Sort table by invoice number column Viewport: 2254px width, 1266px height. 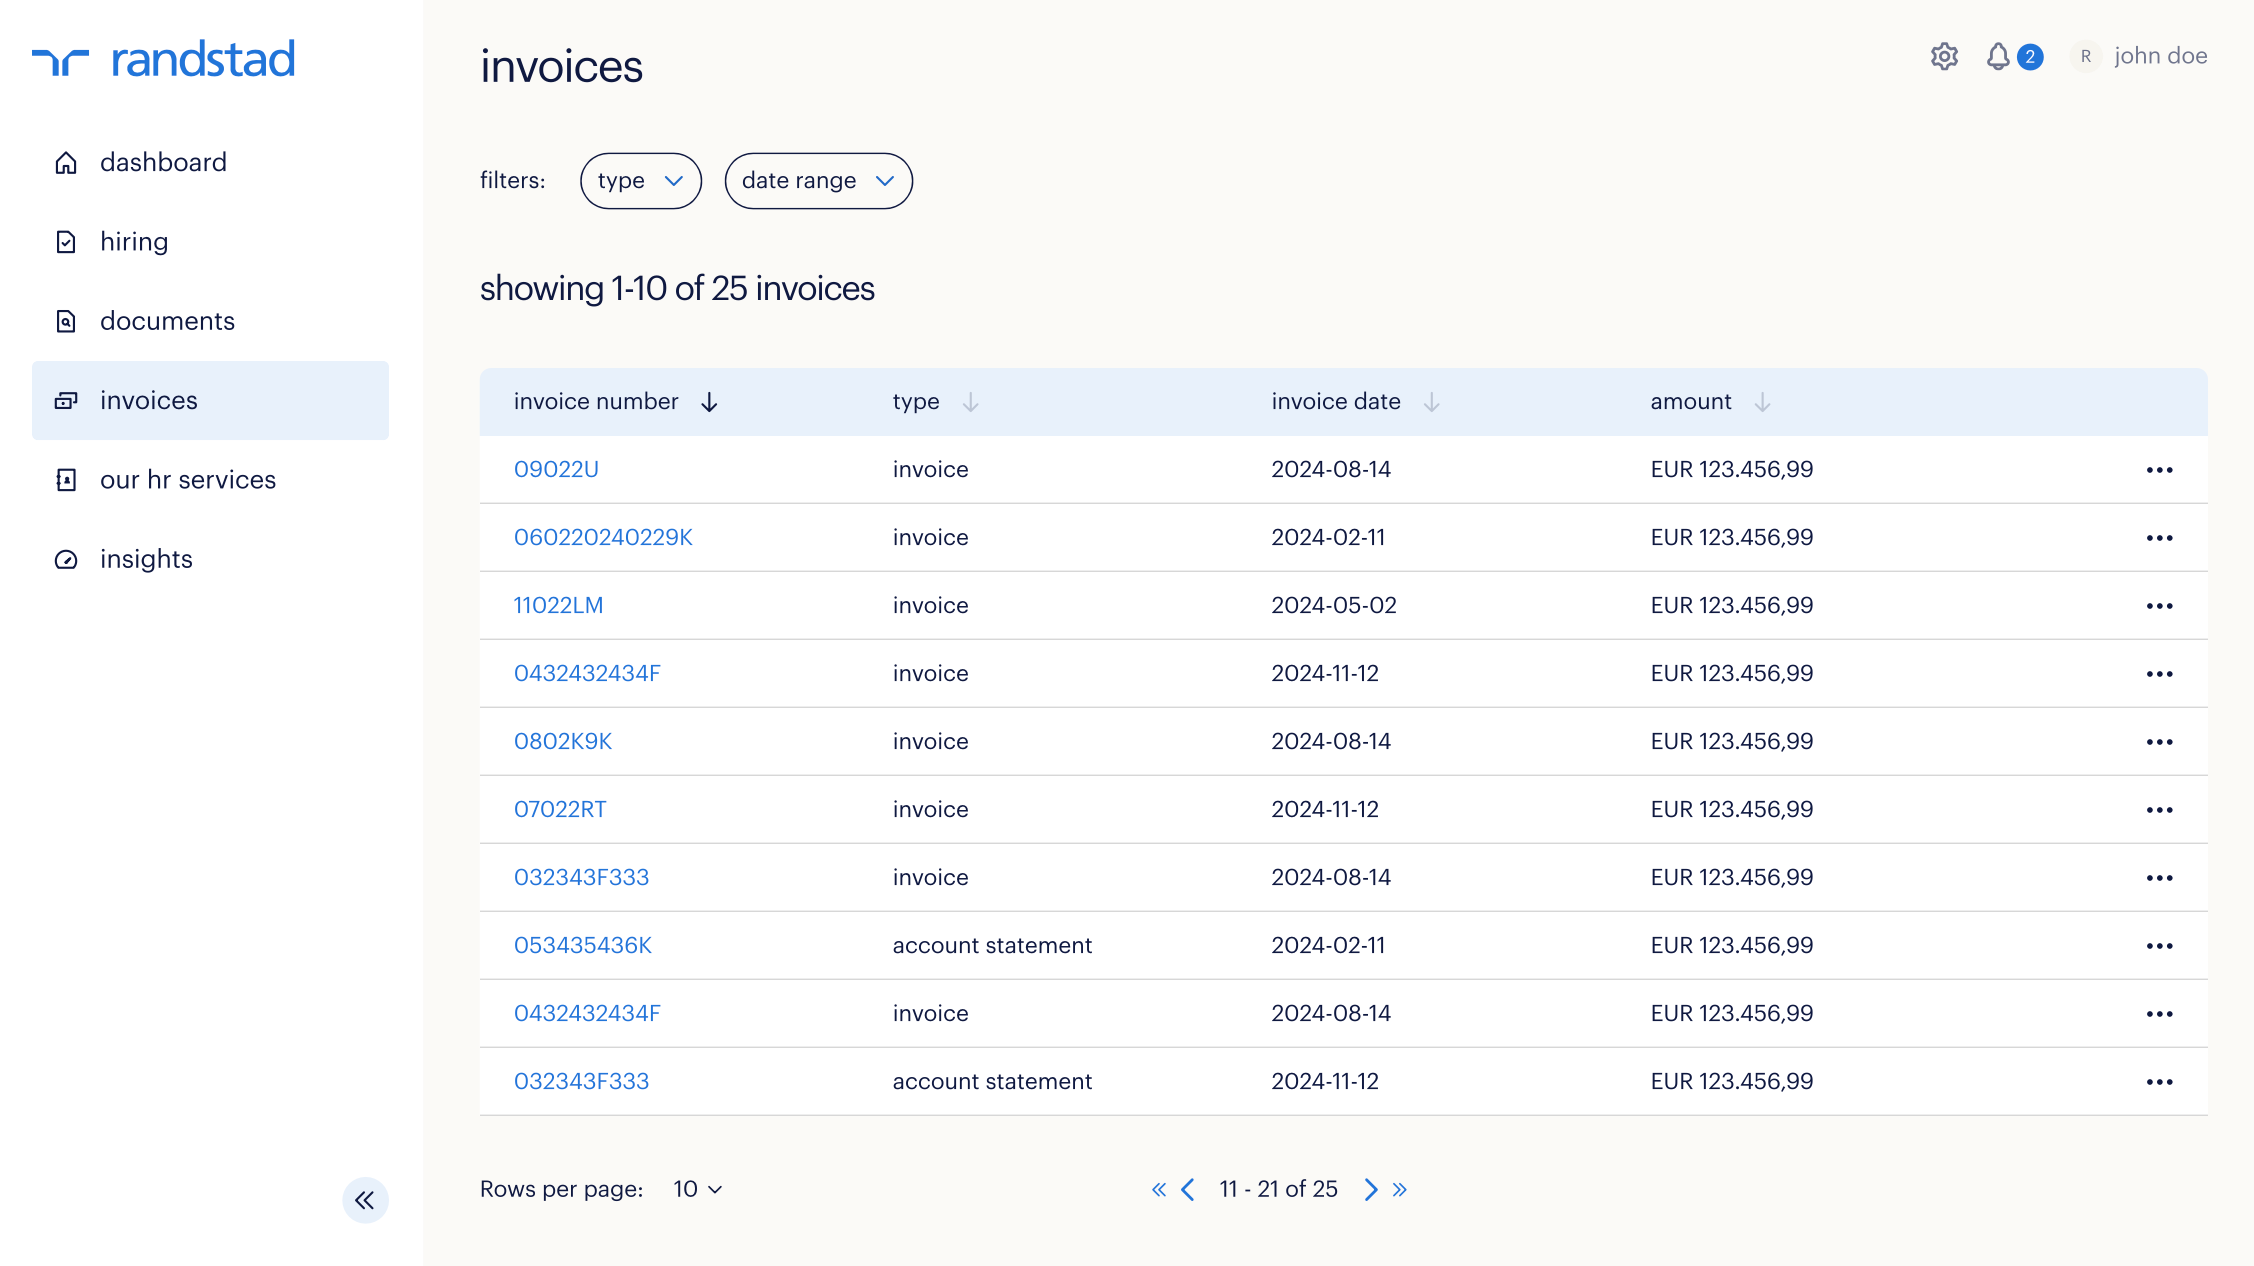tap(709, 402)
